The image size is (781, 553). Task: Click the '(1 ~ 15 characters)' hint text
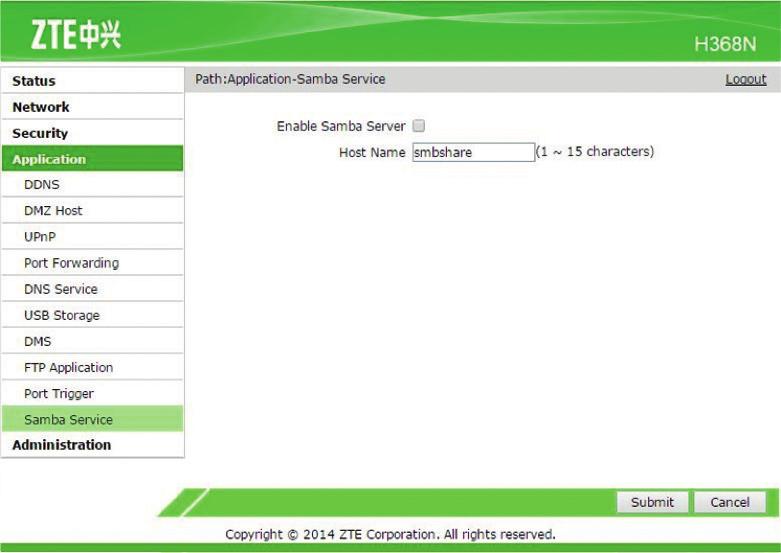pos(595,151)
